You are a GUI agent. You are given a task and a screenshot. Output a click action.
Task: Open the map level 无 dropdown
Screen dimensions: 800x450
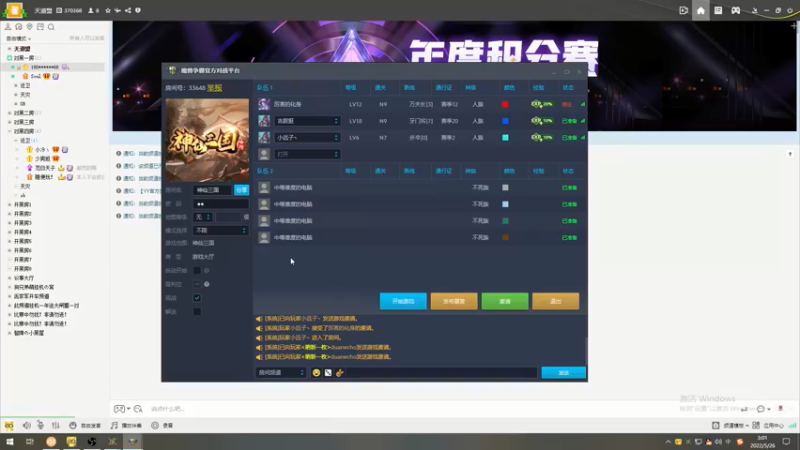(x=203, y=217)
